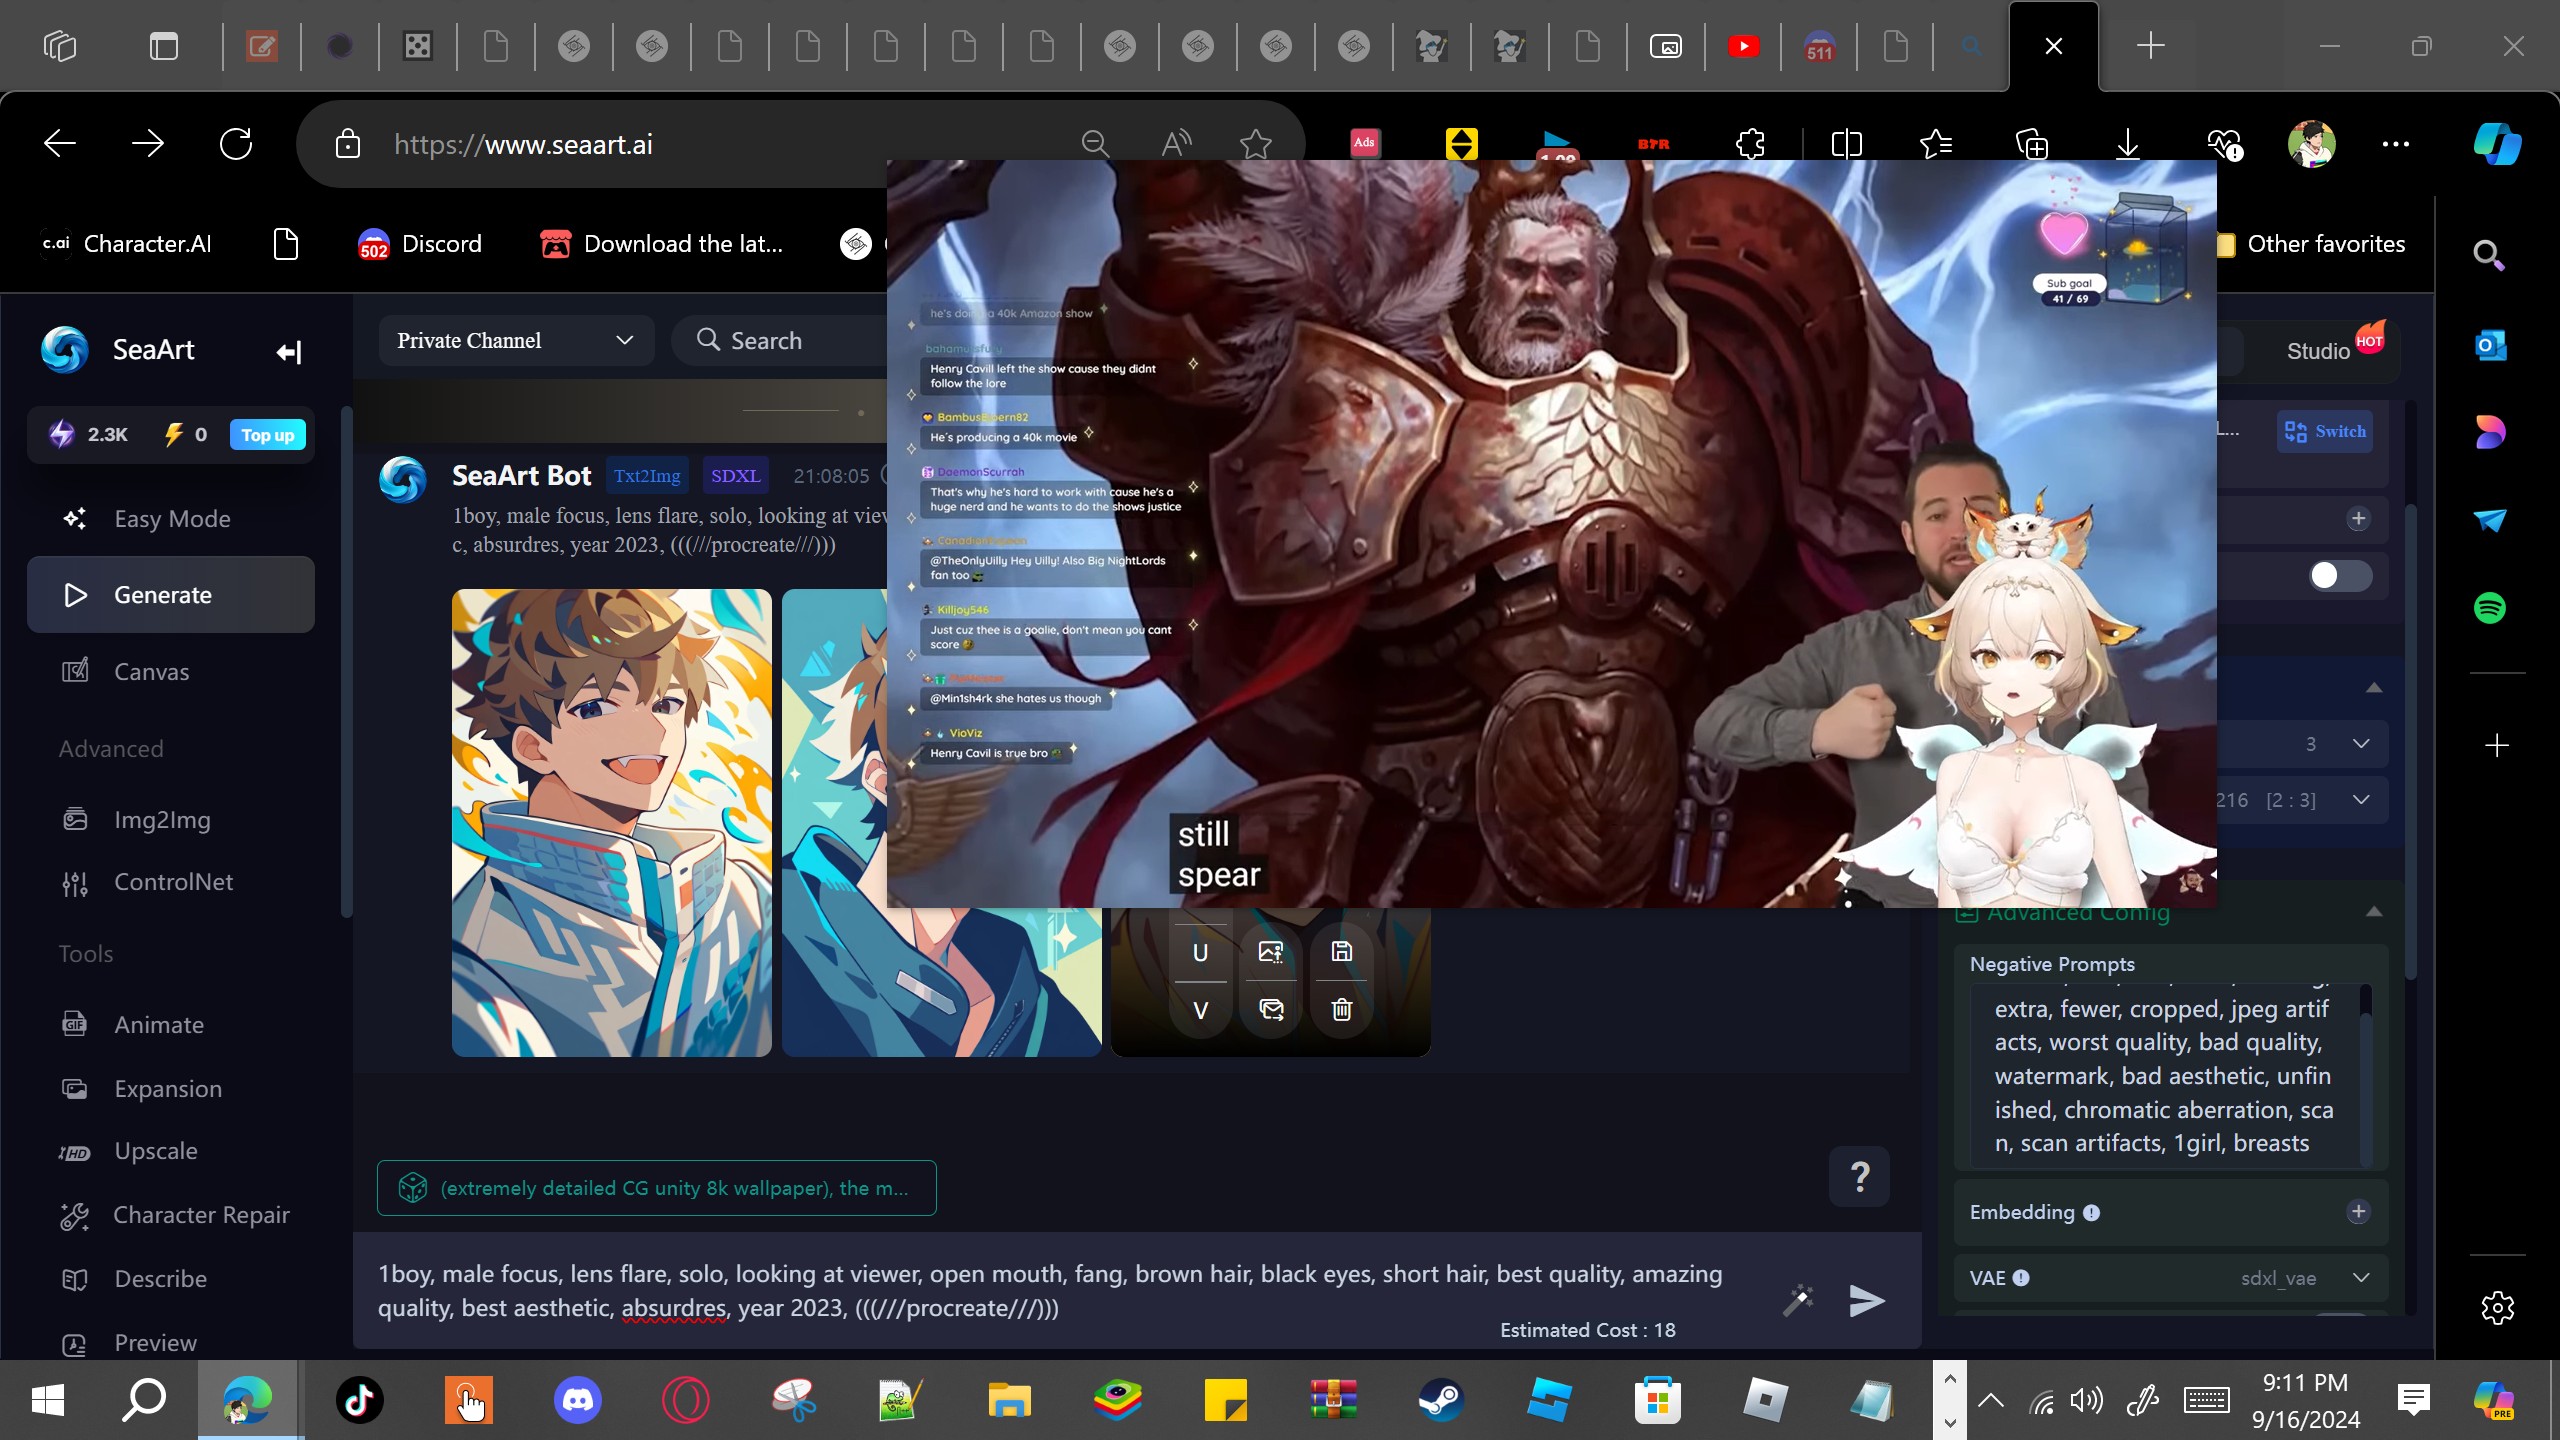Open the Animate tool
This screenshot has height=1440, width=2560.
(171, 1025)
